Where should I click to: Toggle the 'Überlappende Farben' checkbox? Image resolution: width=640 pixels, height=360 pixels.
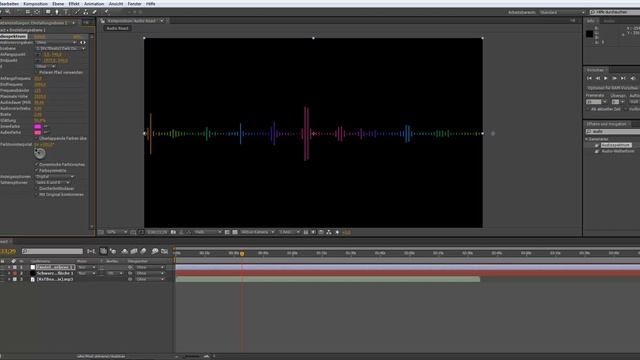pos(36,139)
